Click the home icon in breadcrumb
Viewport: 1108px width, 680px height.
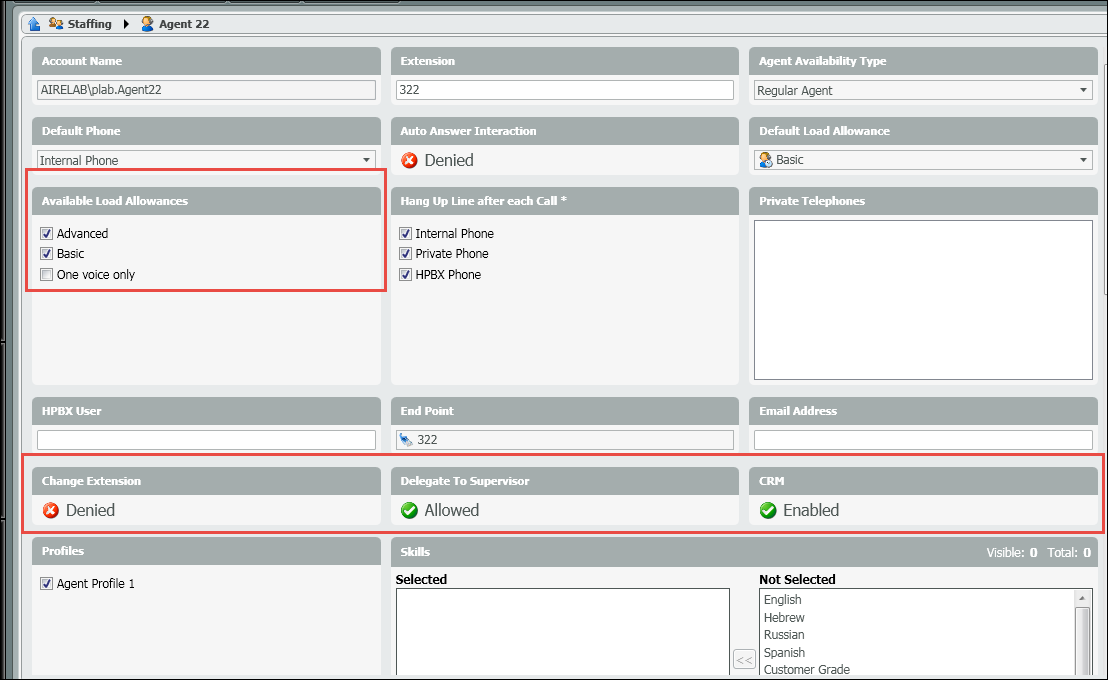tap(34, 24)
